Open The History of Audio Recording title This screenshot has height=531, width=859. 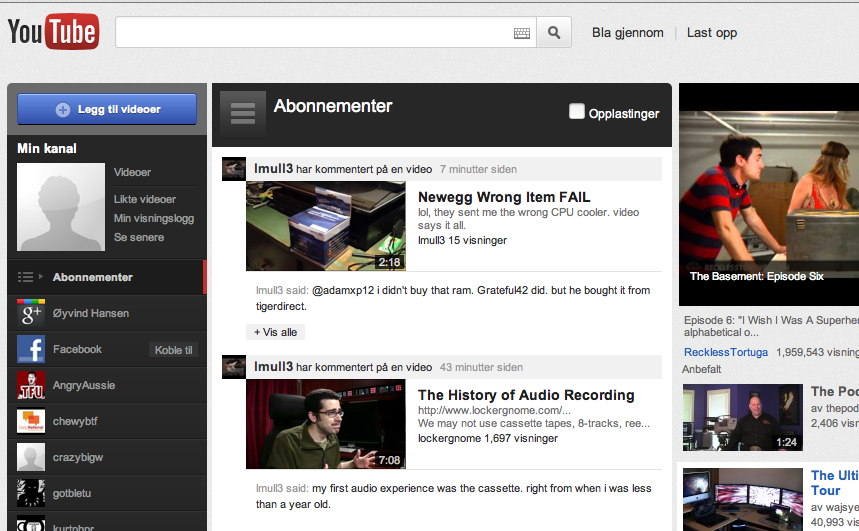point(526,395)
